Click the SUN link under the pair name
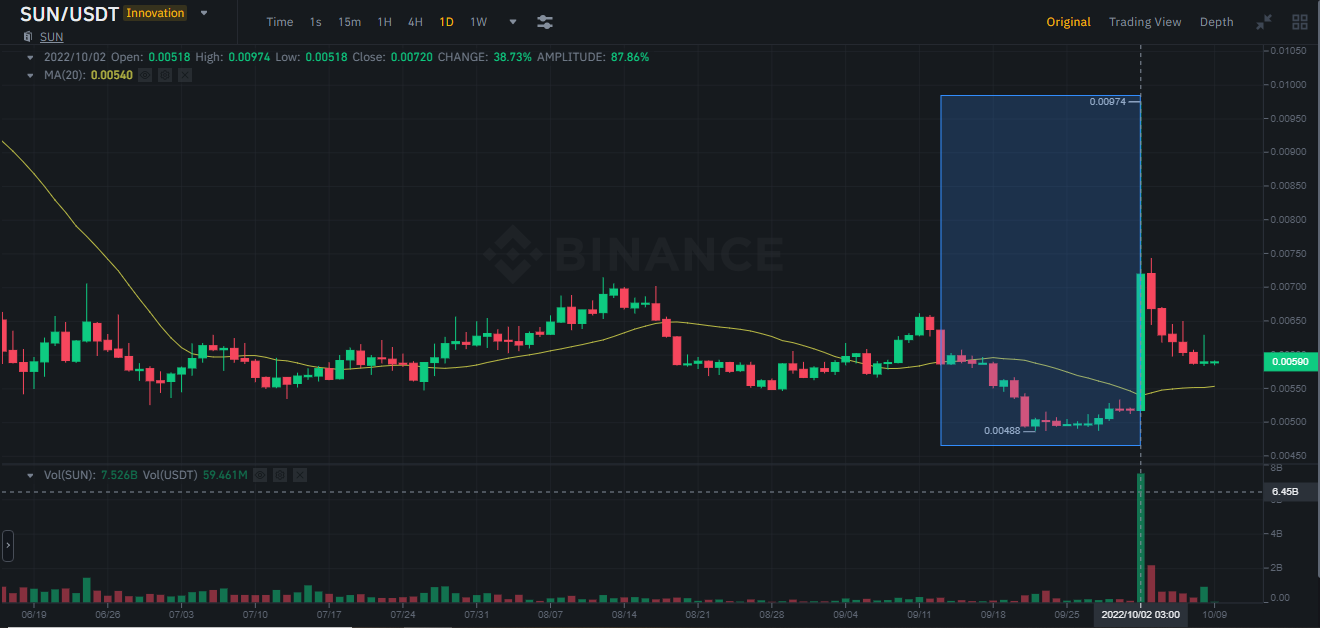The image size is (1320, 628). click(x=50, y=37)
